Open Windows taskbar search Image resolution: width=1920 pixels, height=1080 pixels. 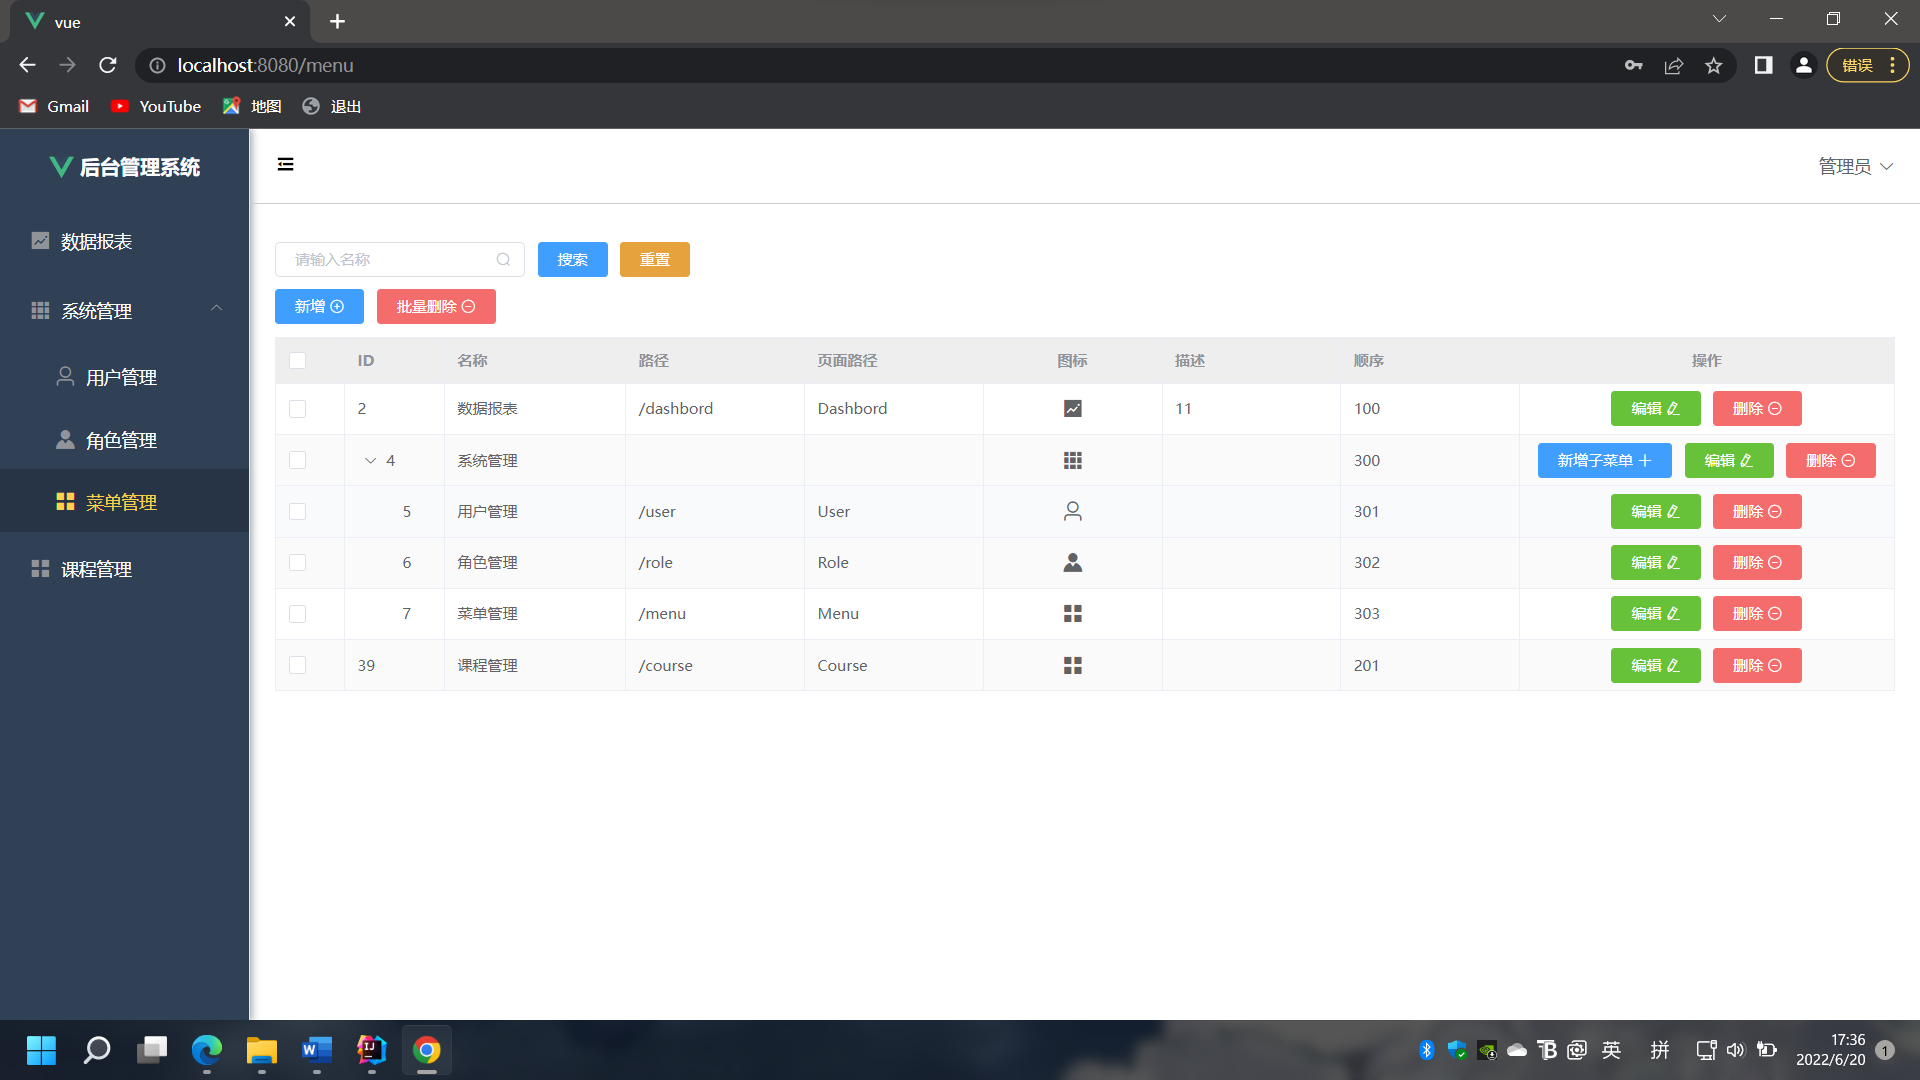point(97,1050)
